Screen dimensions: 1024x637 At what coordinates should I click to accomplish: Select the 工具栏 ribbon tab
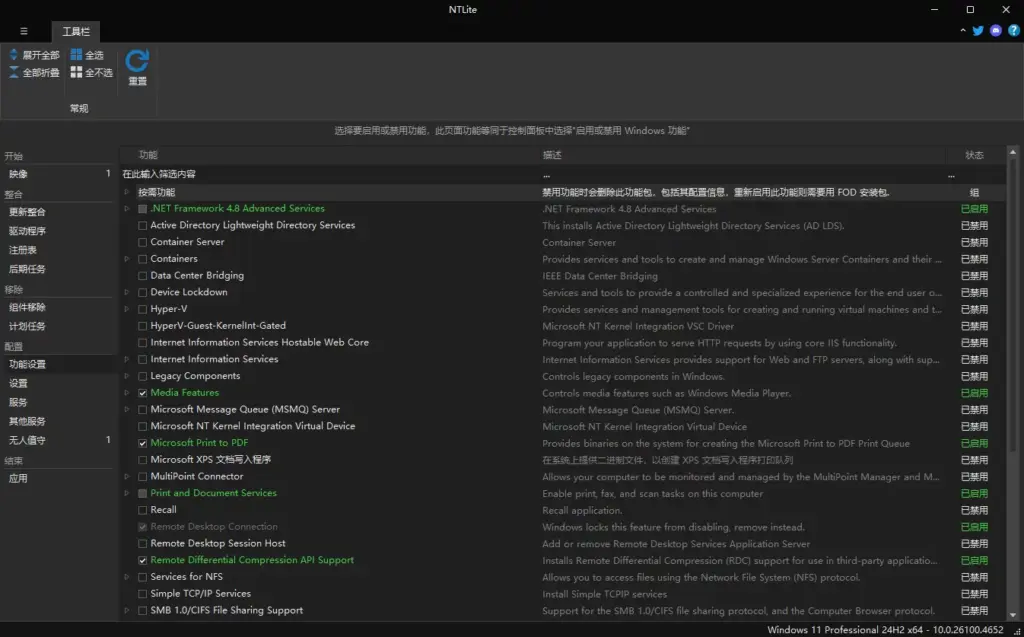[76, 31]
